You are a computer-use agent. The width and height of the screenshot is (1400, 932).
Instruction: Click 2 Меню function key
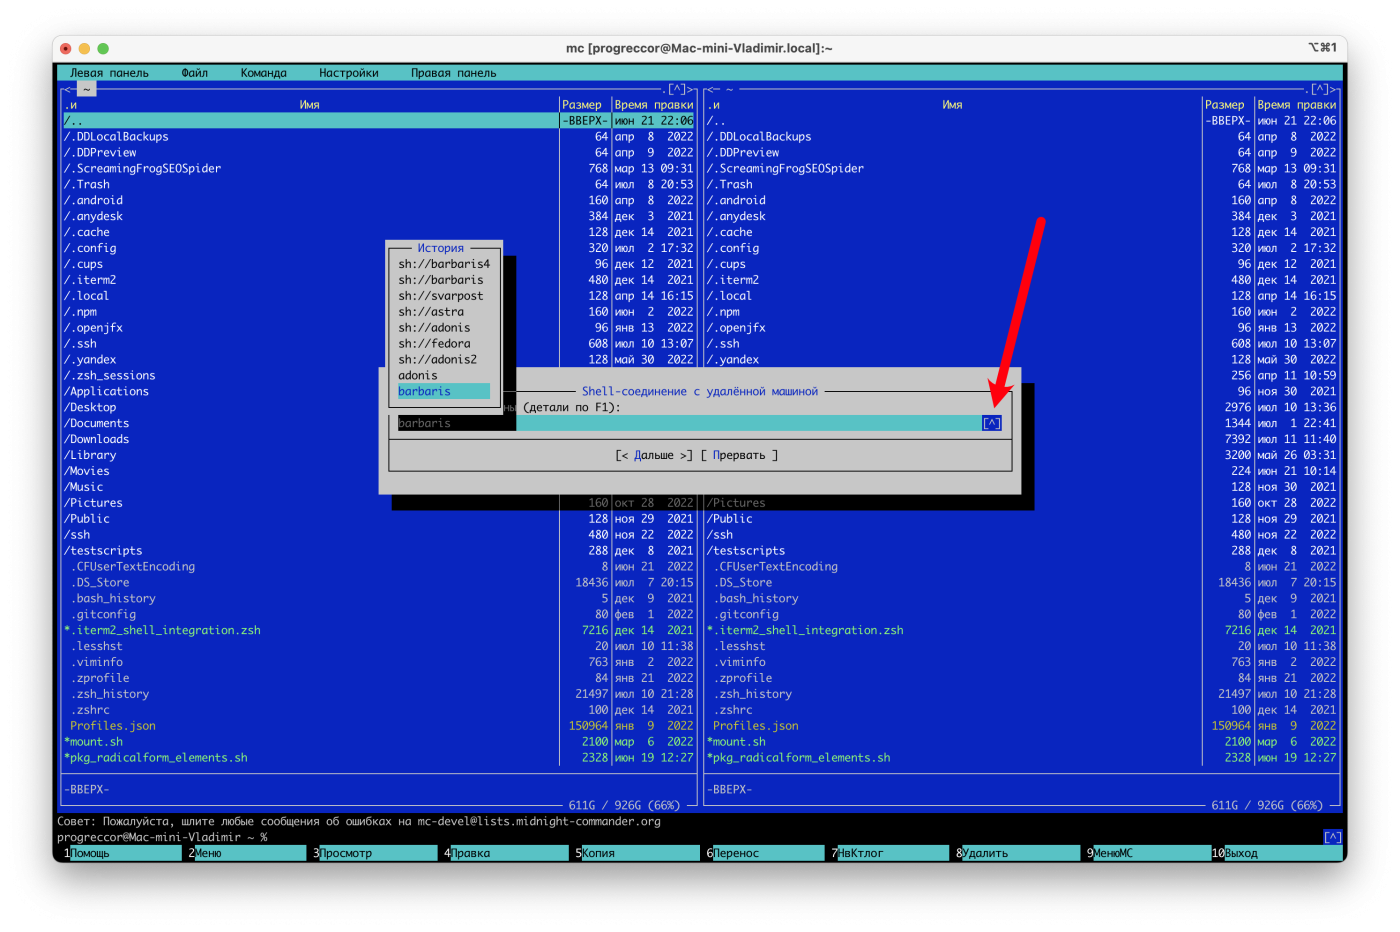pyautogui.click(x=249, y=853)
